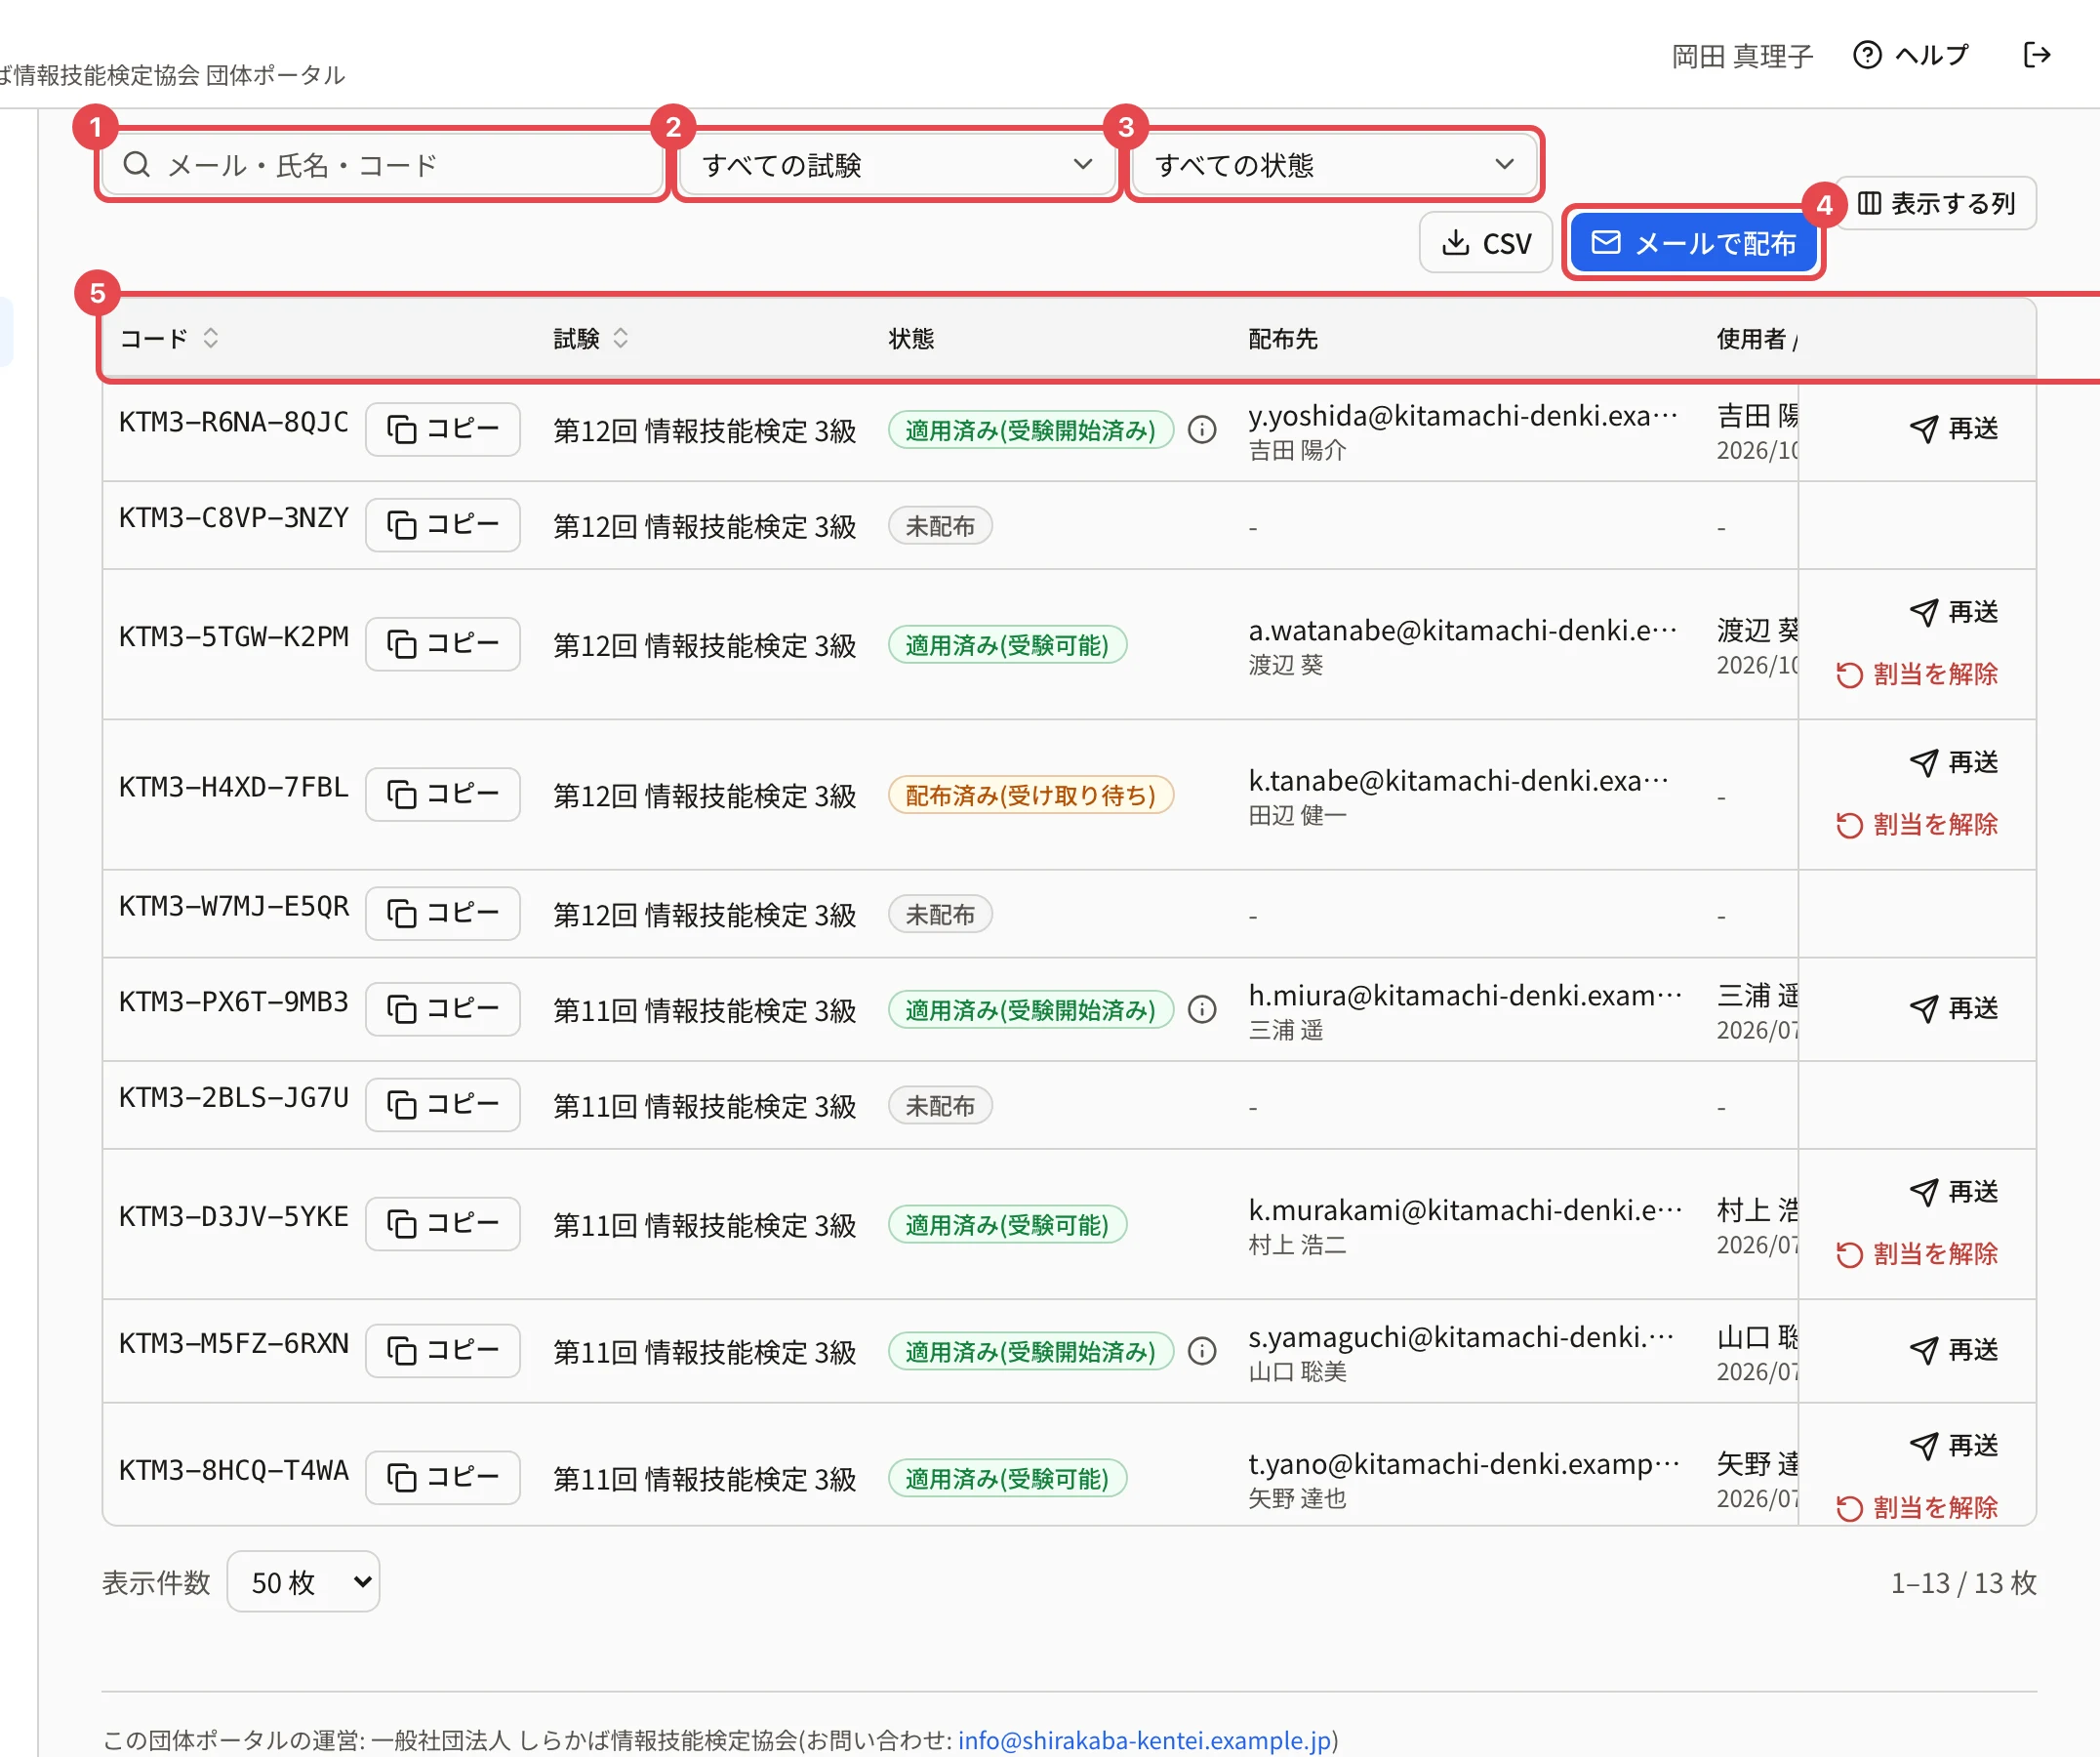Copy code KTM3-8HCQ-T4WA
The image size is (2100, 1757).
[443, 1477]
